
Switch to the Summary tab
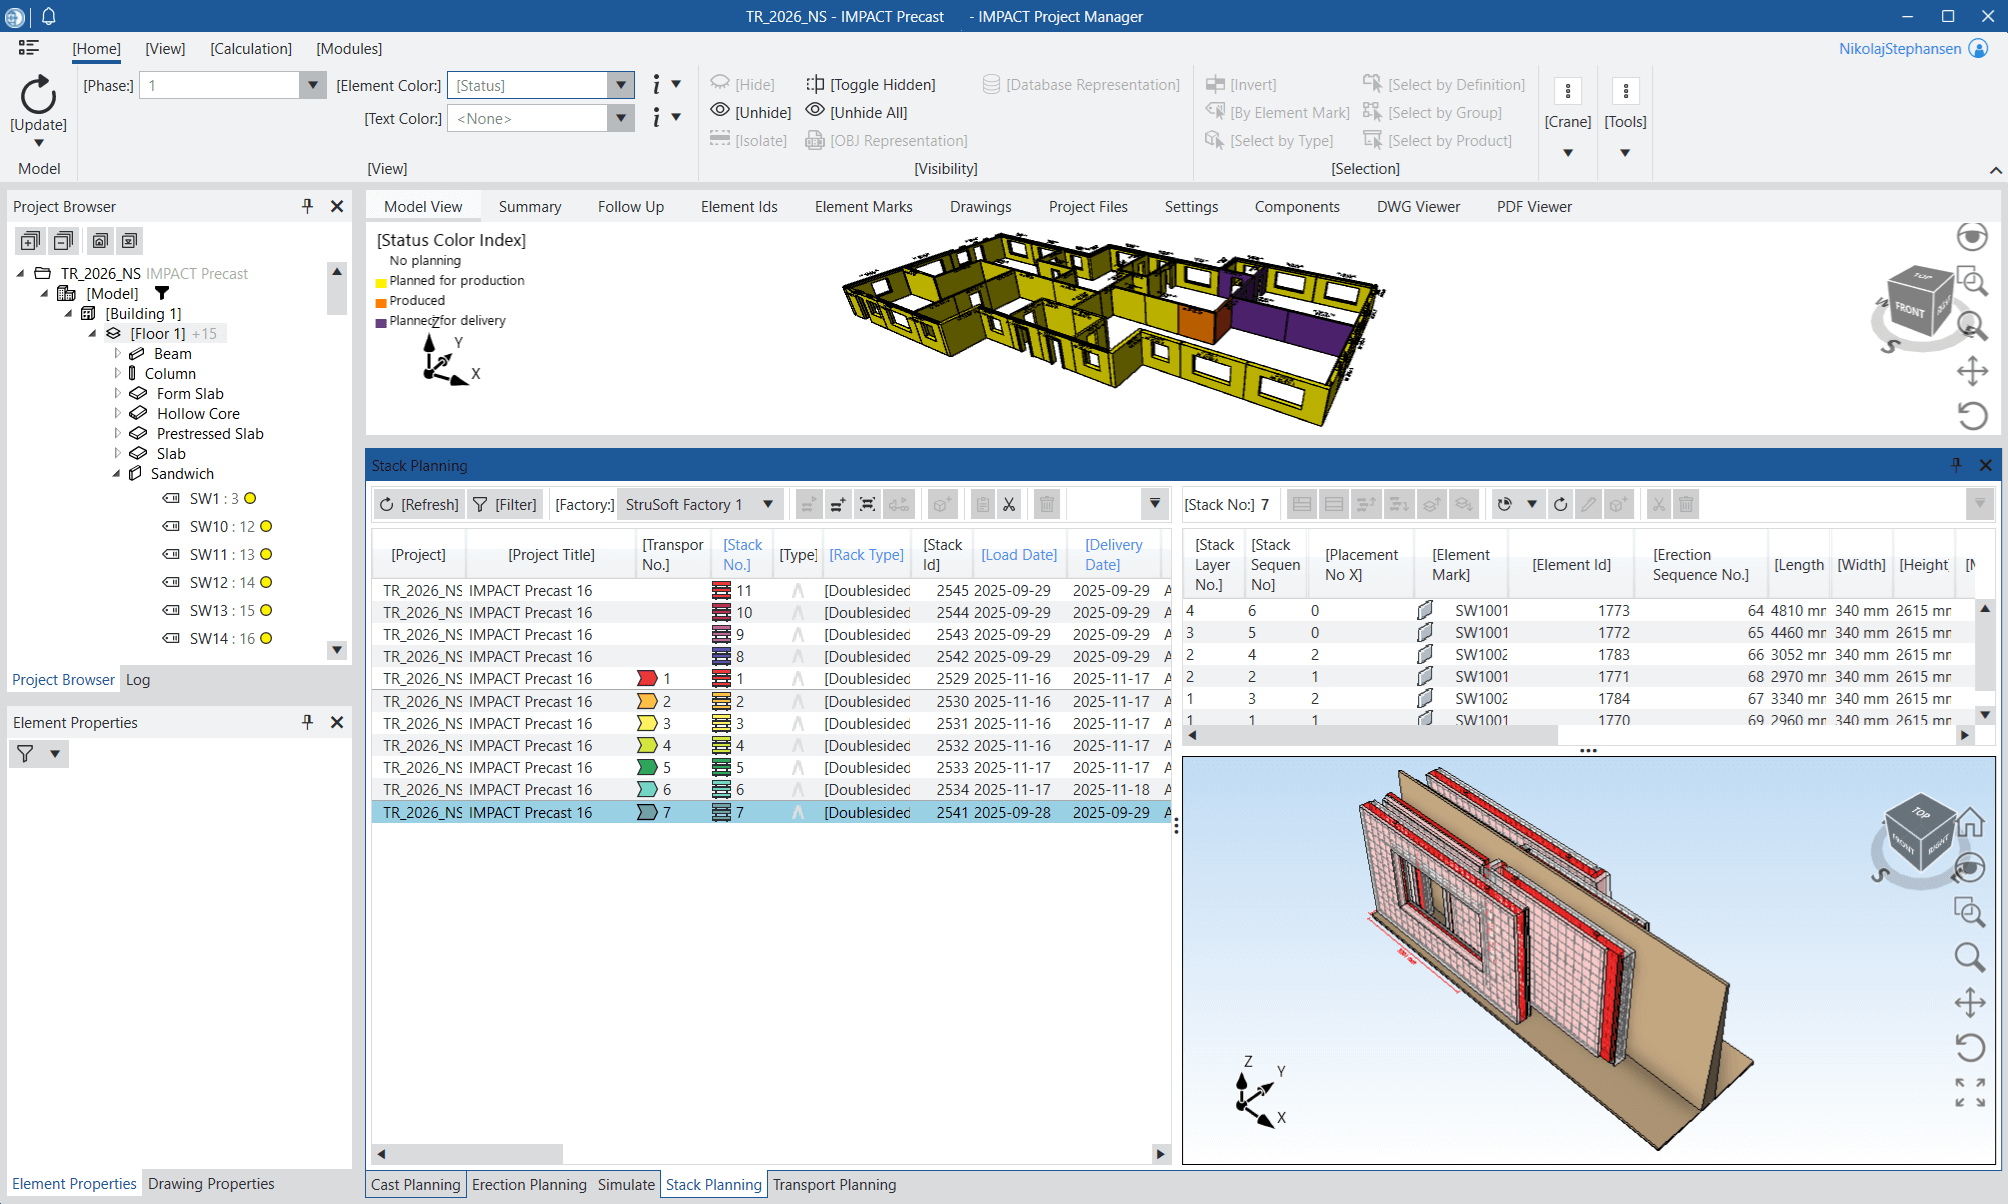[529, 206]
